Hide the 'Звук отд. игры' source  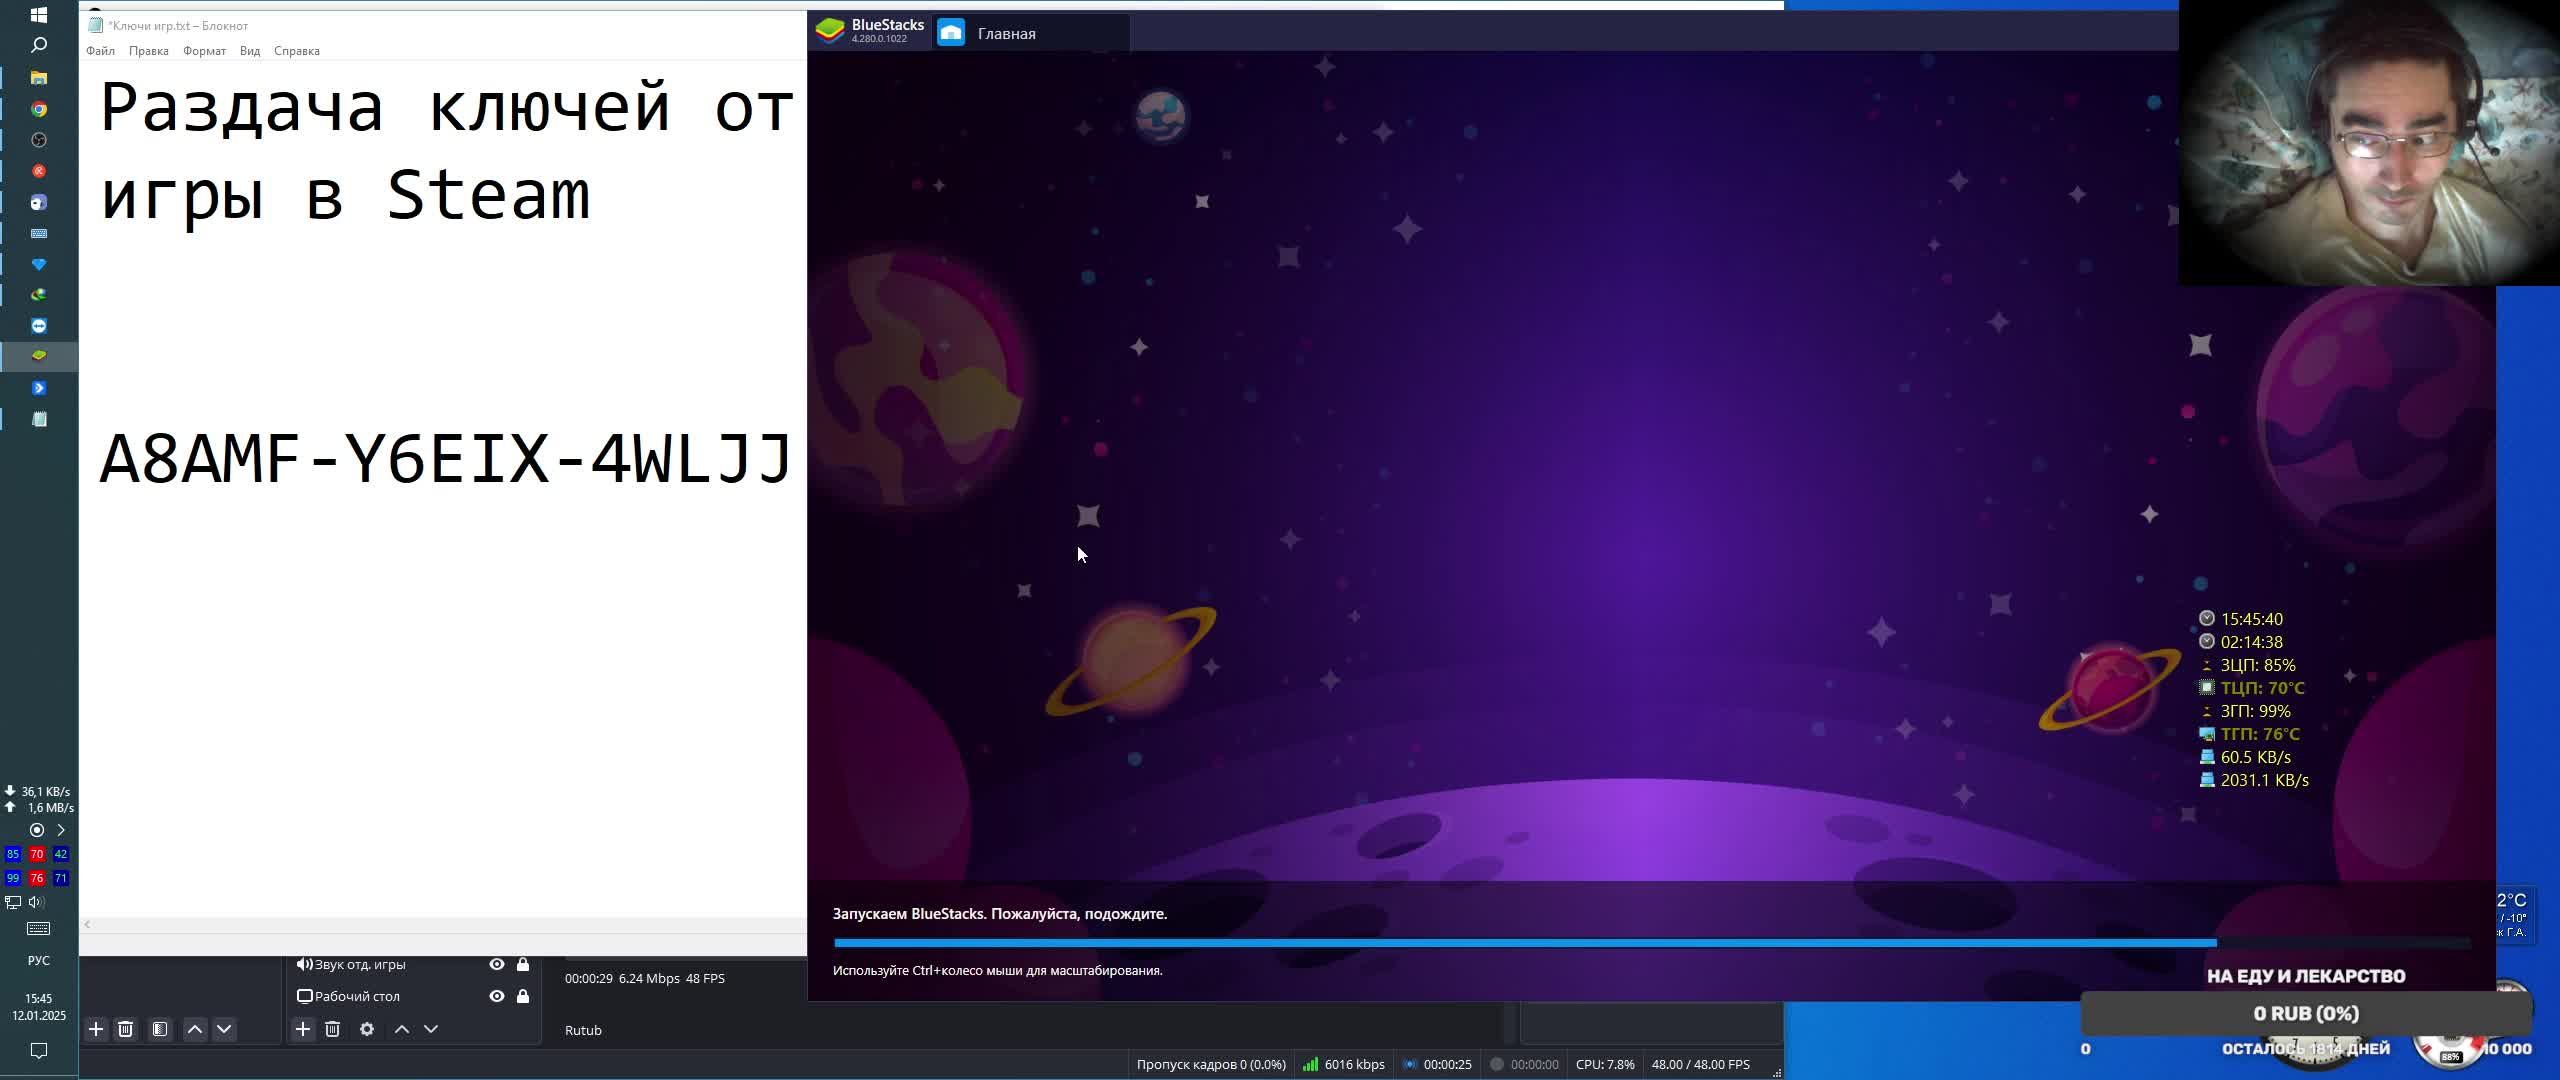pos(496,964)
